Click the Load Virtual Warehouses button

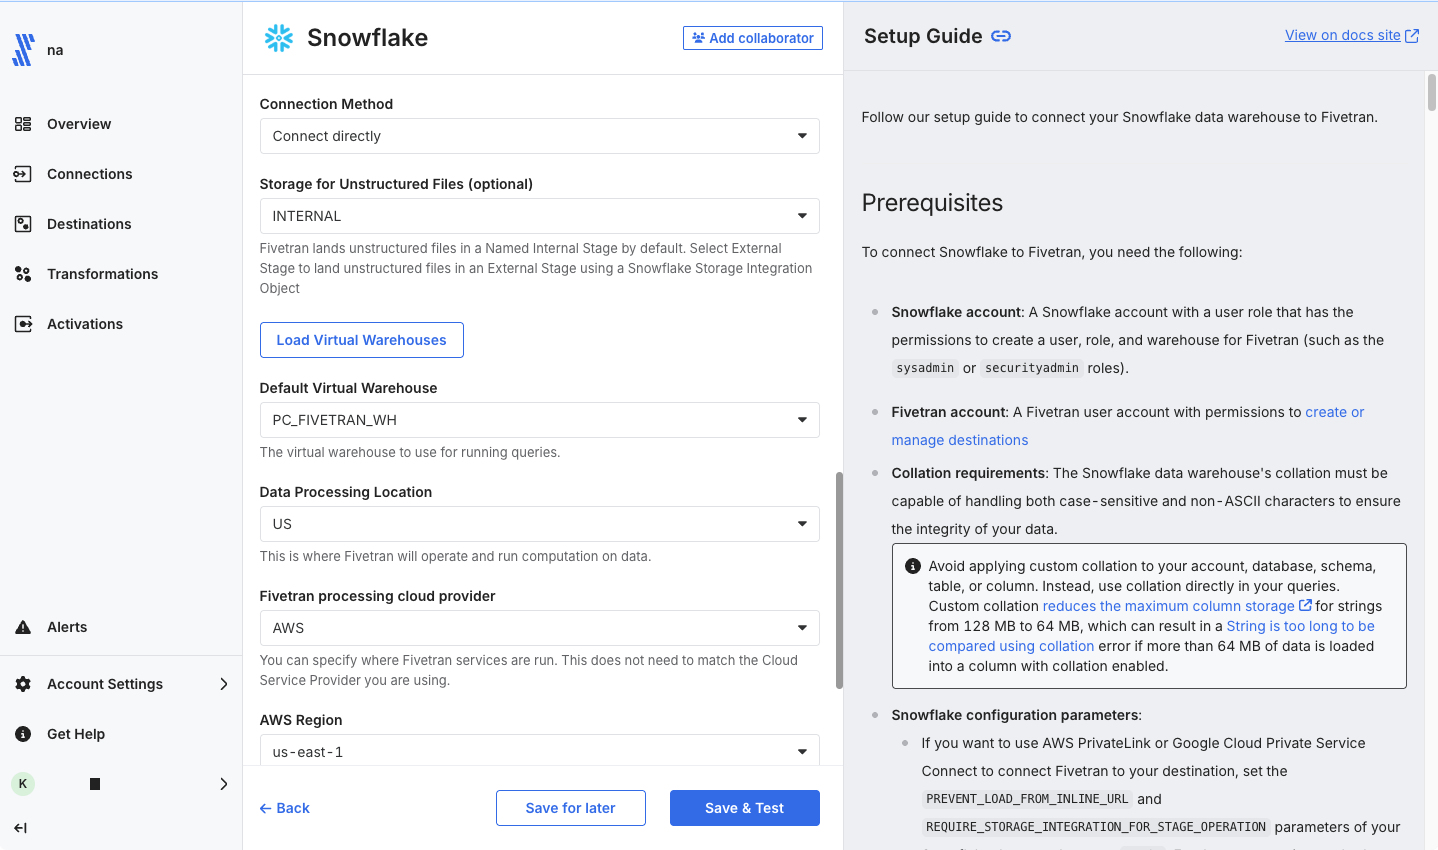click(362, 340)
